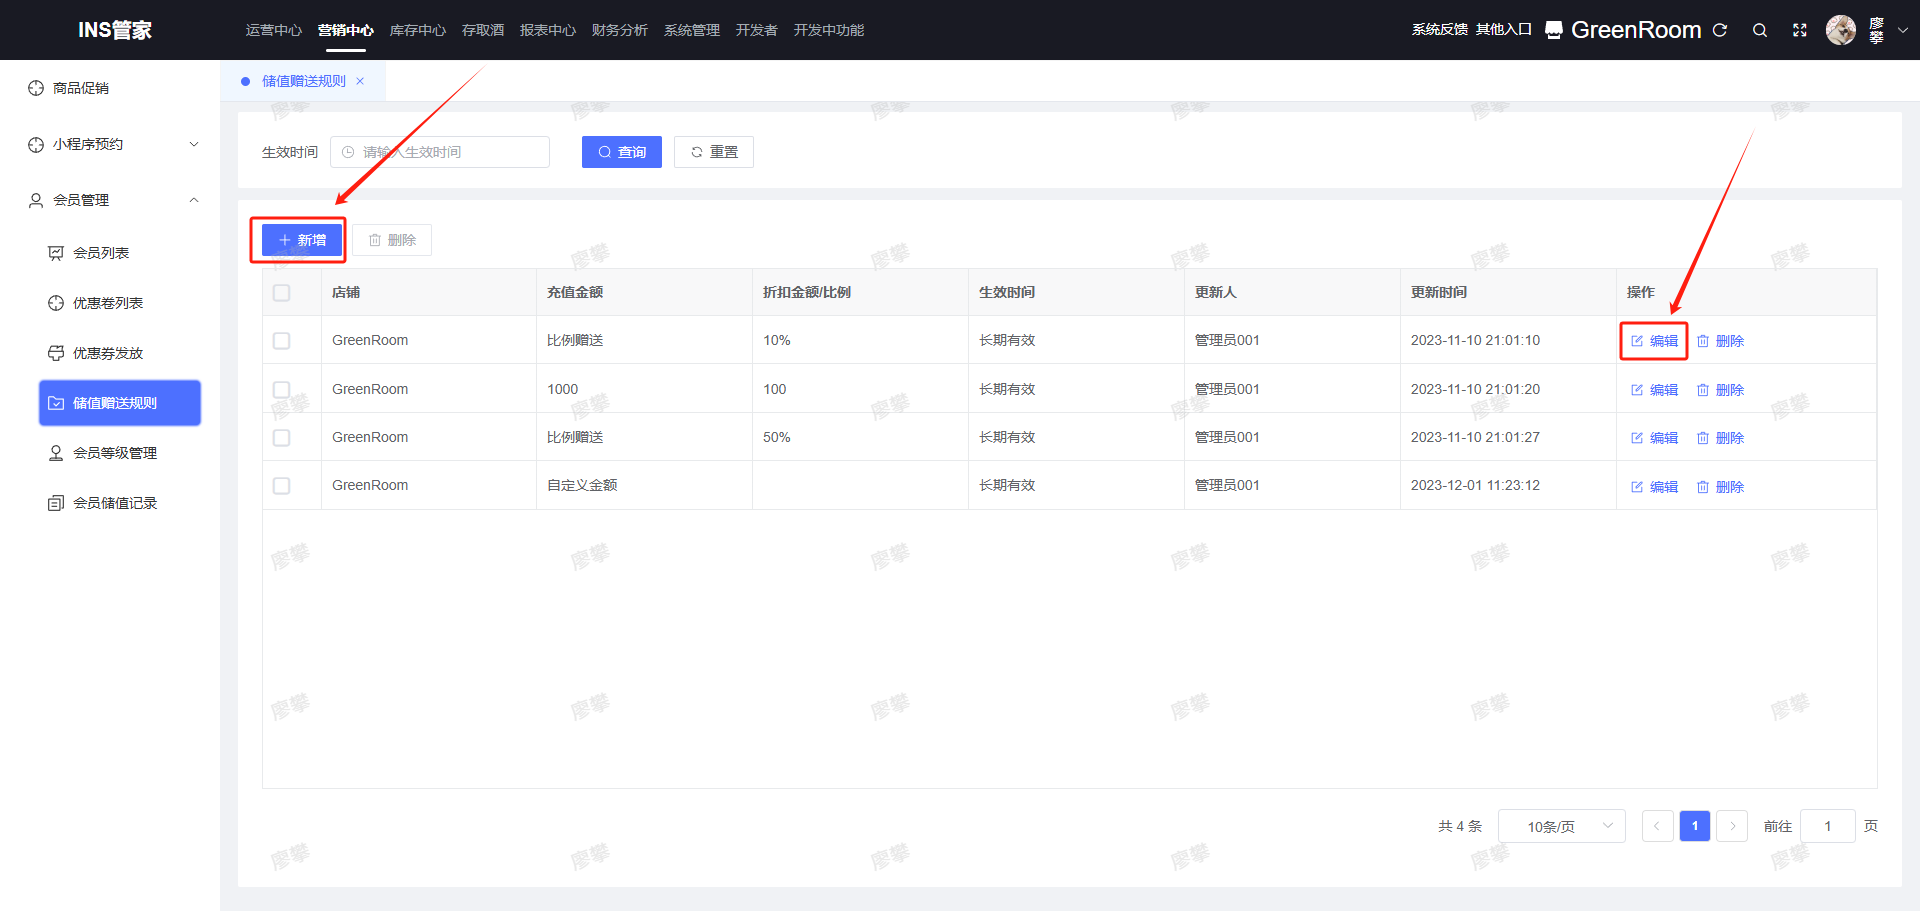Open the search magnifier icon in header
The width and height of the screenshot is (1920, 911).
tap(1760, 30)
